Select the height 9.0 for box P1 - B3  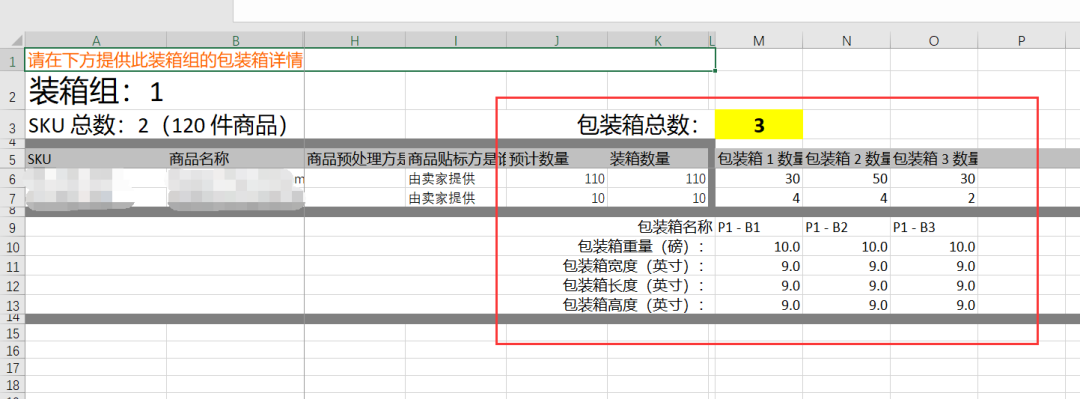click(966, 305)
